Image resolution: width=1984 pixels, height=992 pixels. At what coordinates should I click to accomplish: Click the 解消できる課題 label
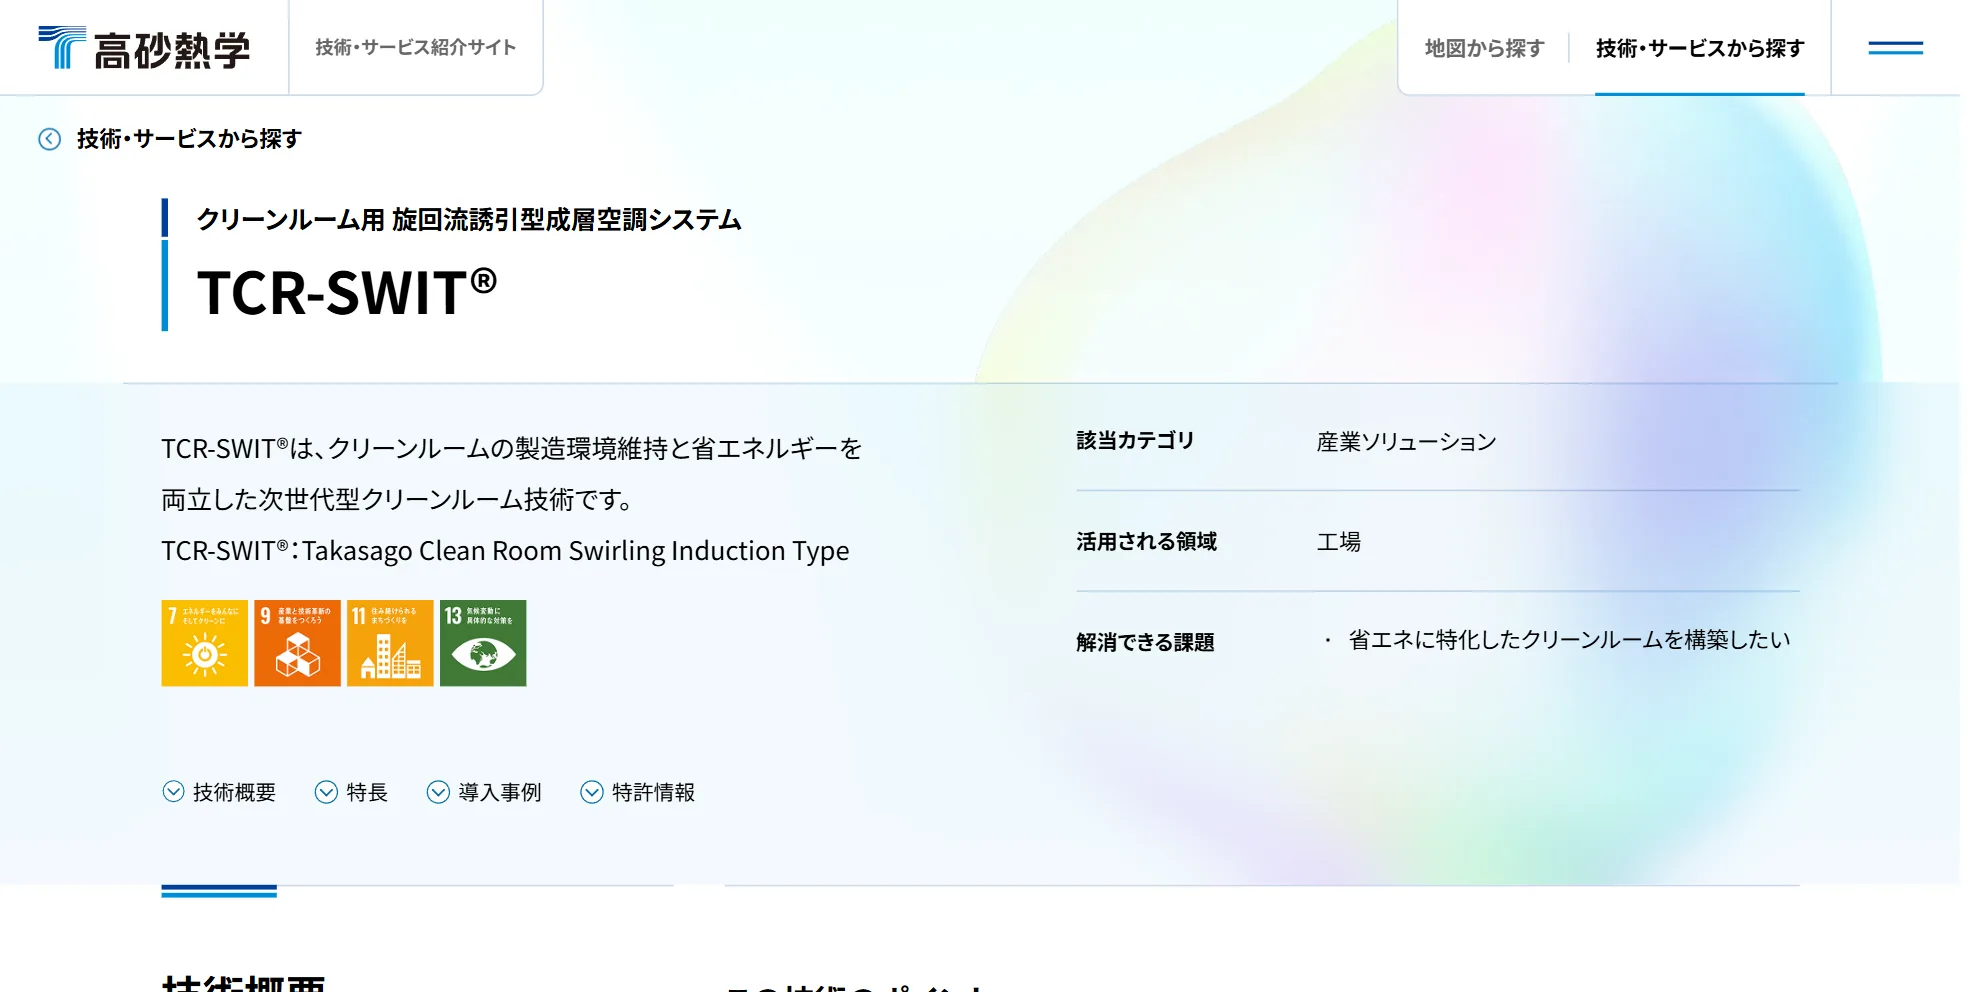(x=1145, y=642)
